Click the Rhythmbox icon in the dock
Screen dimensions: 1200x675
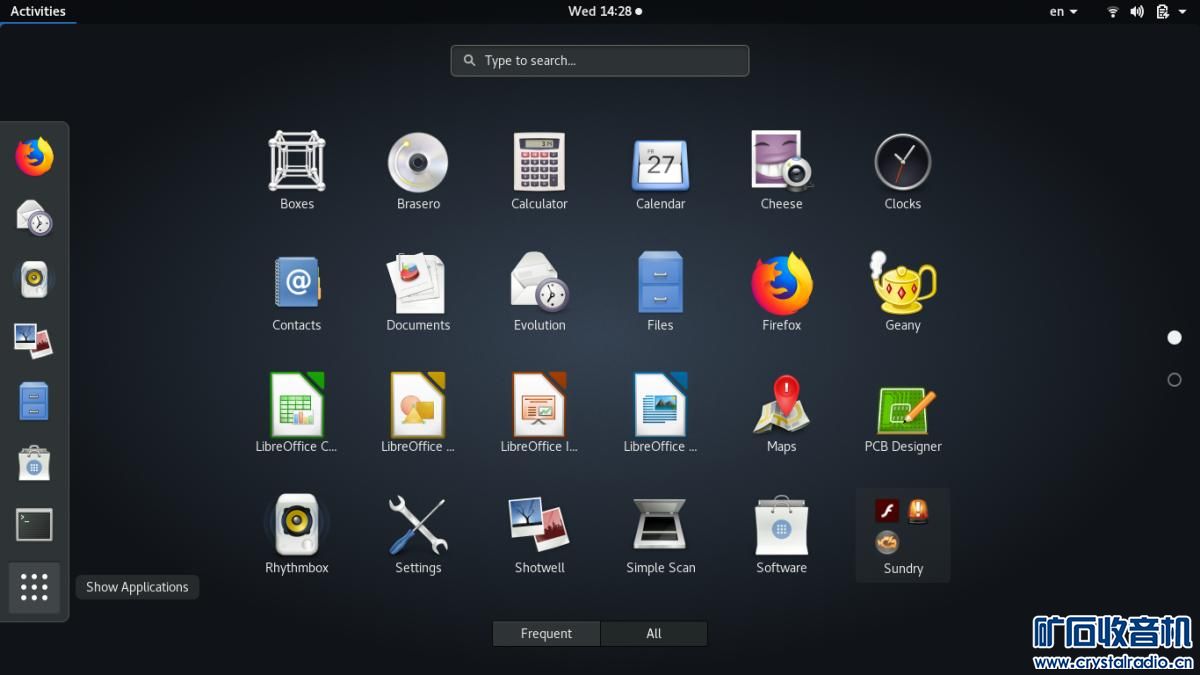[x=34, y=280]
